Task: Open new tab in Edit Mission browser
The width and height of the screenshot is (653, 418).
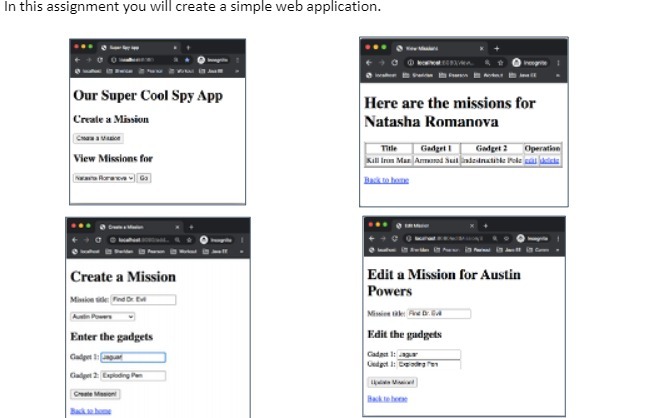Action: point(486,226)
